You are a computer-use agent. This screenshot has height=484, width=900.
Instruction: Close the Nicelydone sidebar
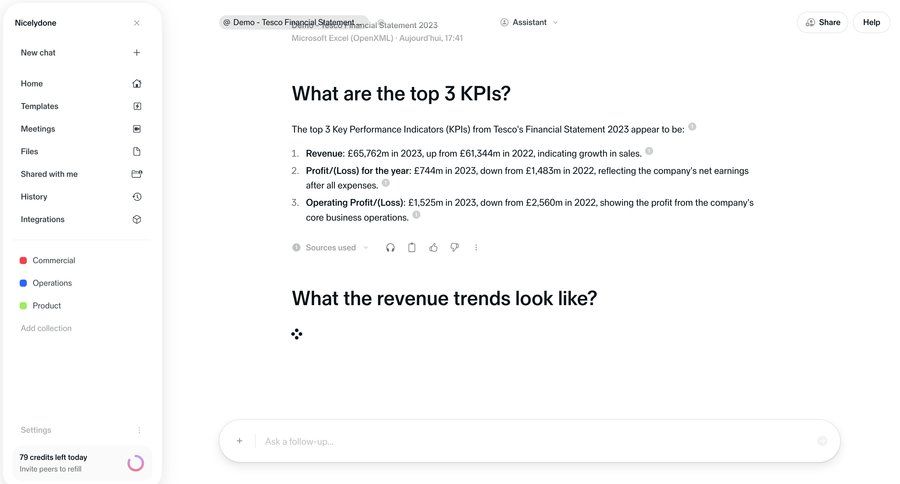(x=137, y=23)
